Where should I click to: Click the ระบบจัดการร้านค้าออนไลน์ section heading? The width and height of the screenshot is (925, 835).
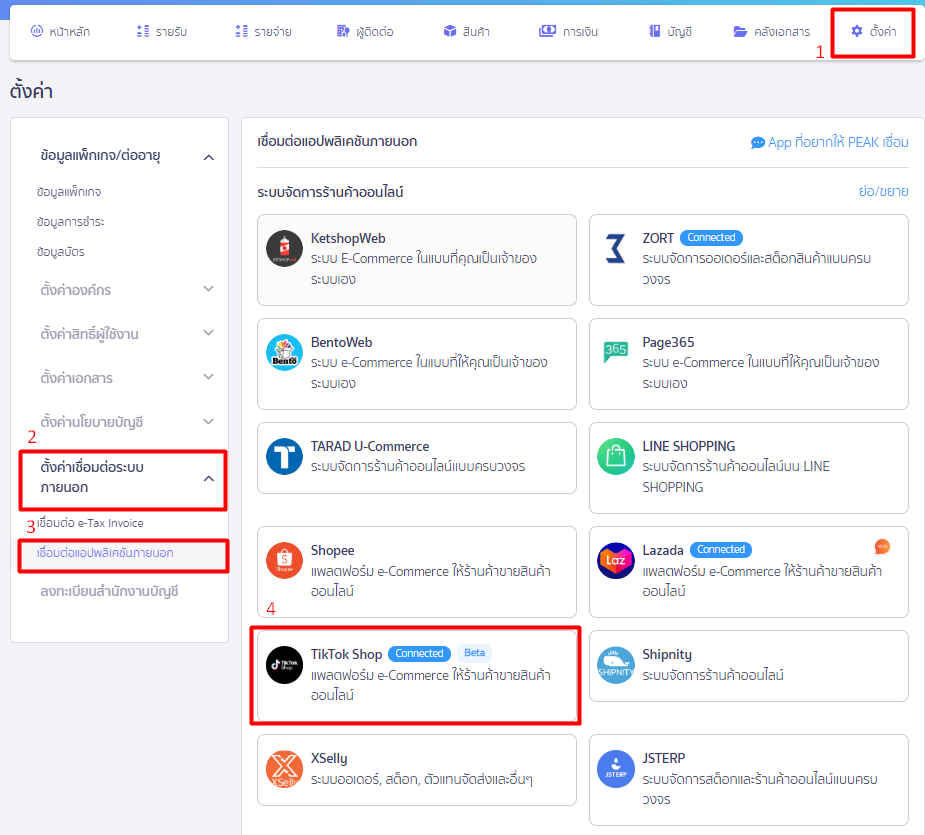coord(330,192)
